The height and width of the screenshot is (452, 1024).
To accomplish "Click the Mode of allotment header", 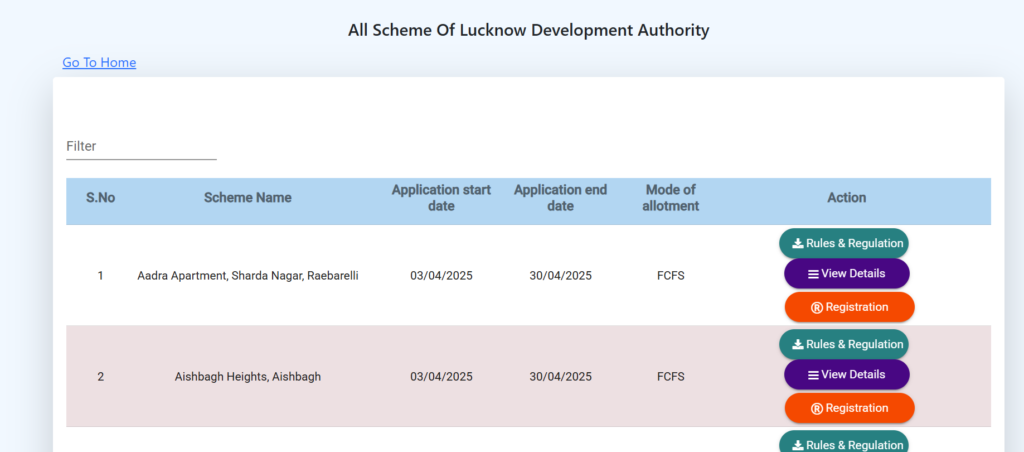I will pyautogui.click(x=671, y=198).
